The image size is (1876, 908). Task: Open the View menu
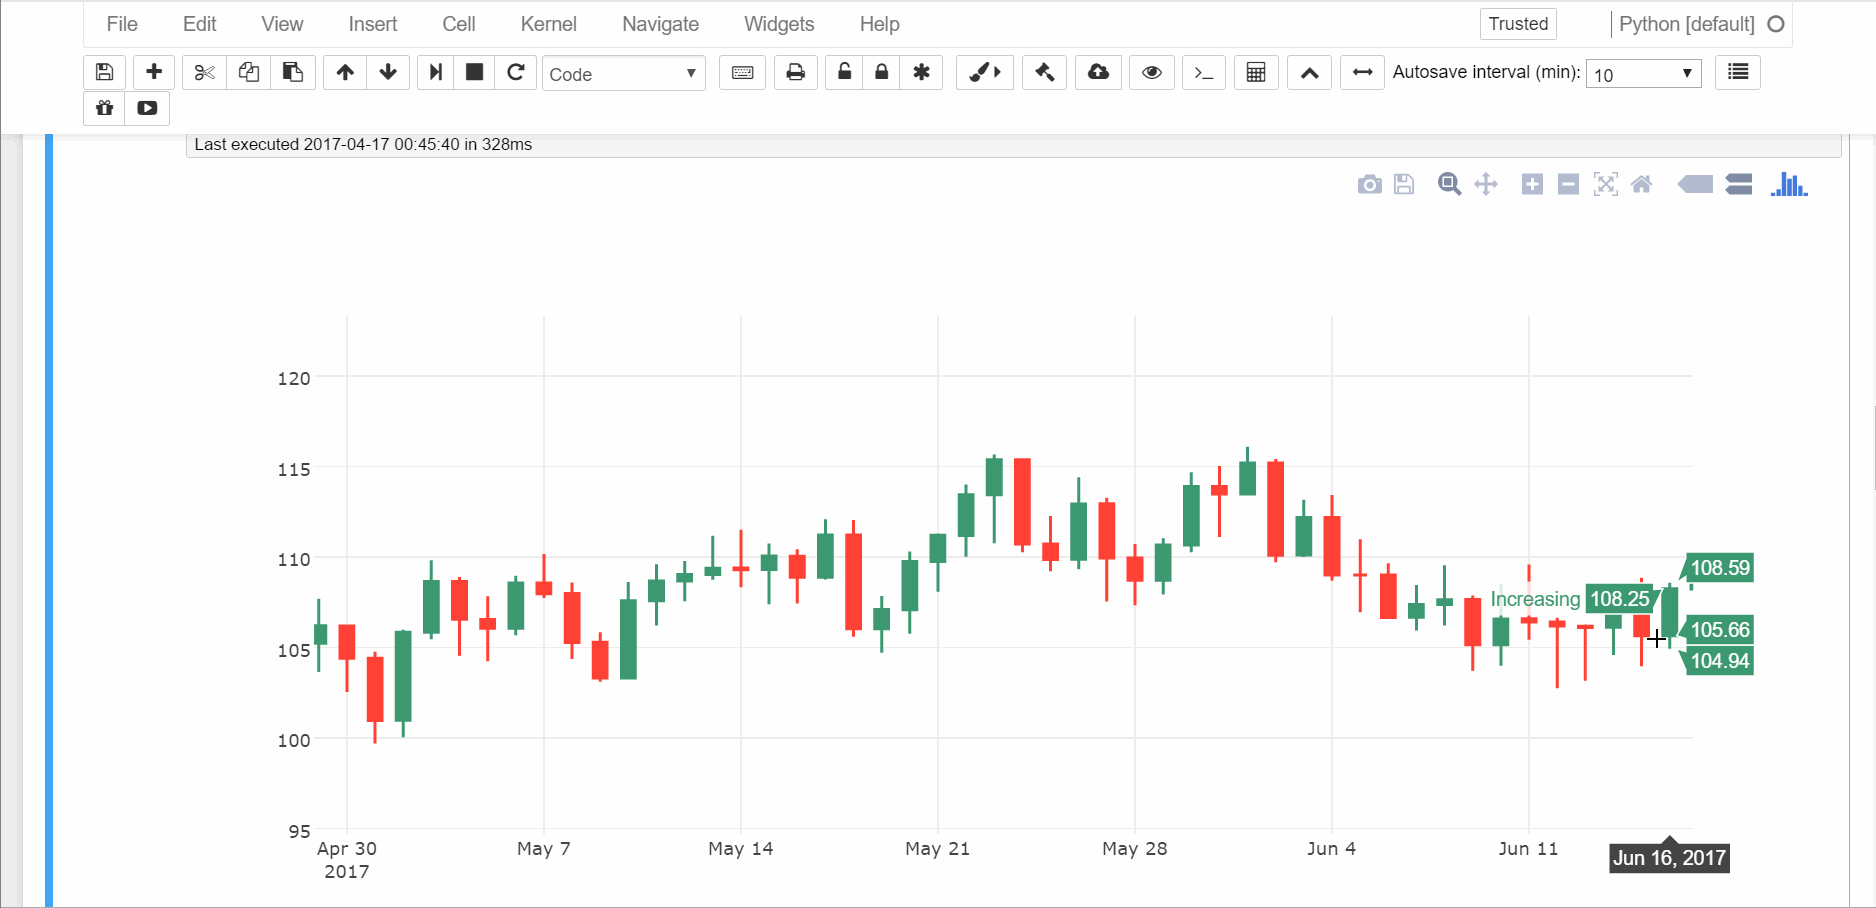click(x=282, y=24)
